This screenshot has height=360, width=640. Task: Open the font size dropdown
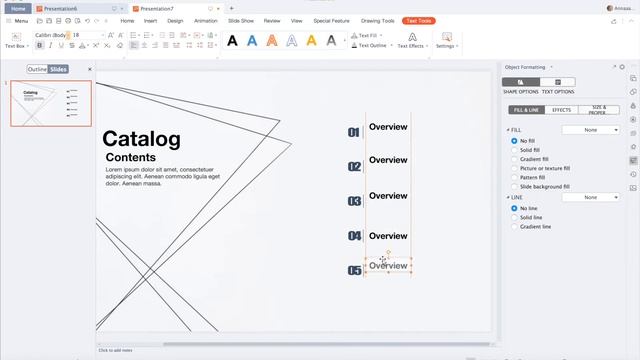[103, 36]
